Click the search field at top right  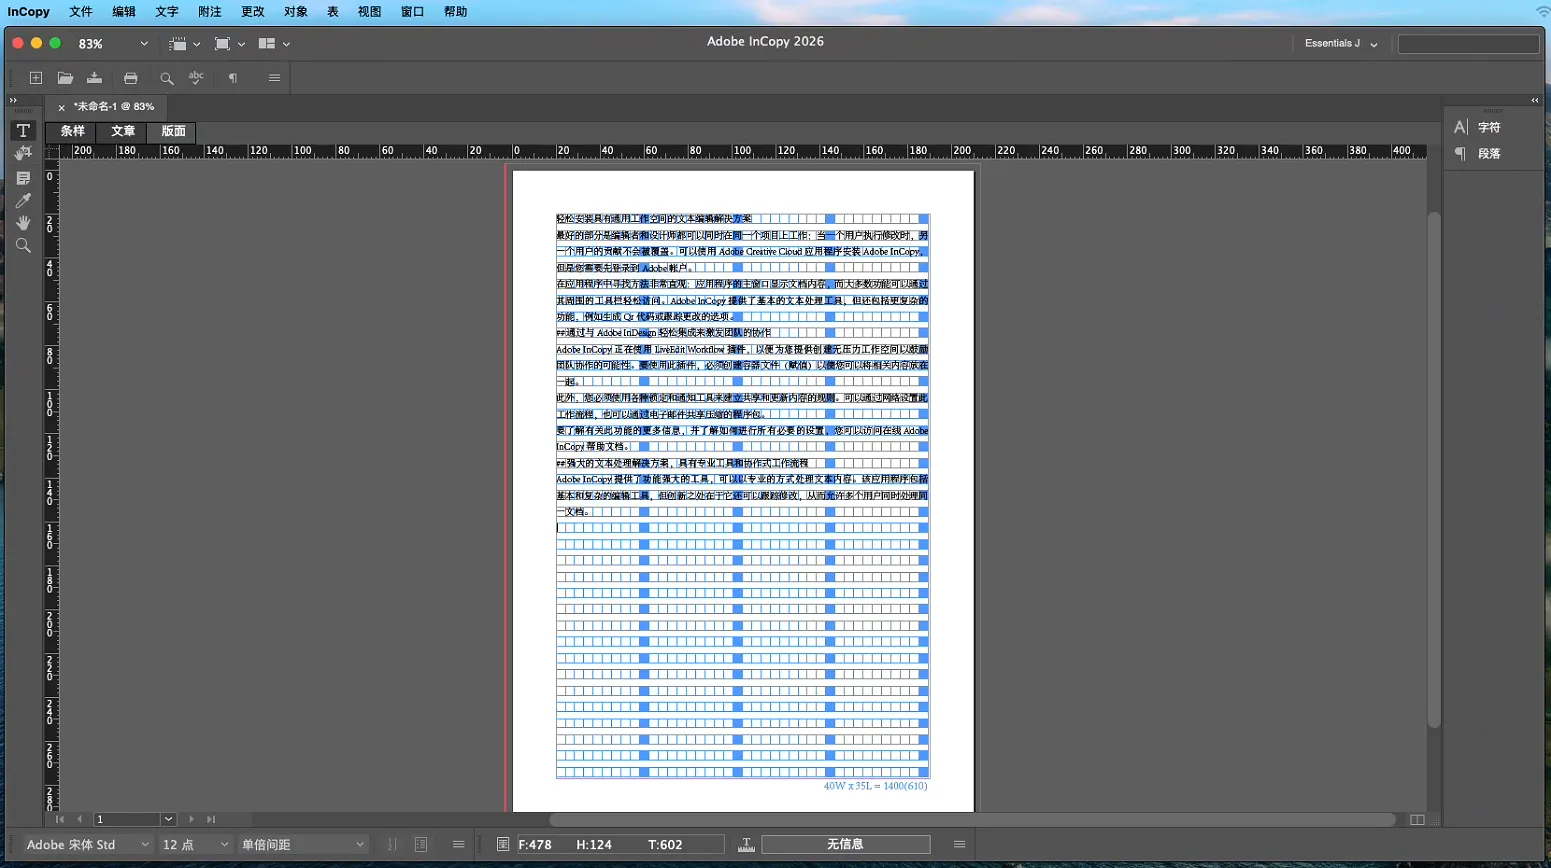[1467, 44]
